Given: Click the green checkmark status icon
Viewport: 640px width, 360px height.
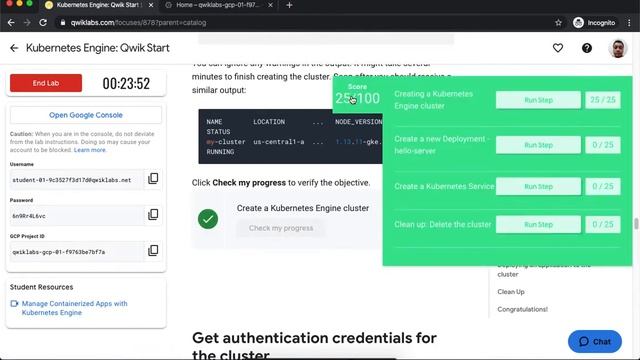Looking at the screenshot, I should (208, 219).
